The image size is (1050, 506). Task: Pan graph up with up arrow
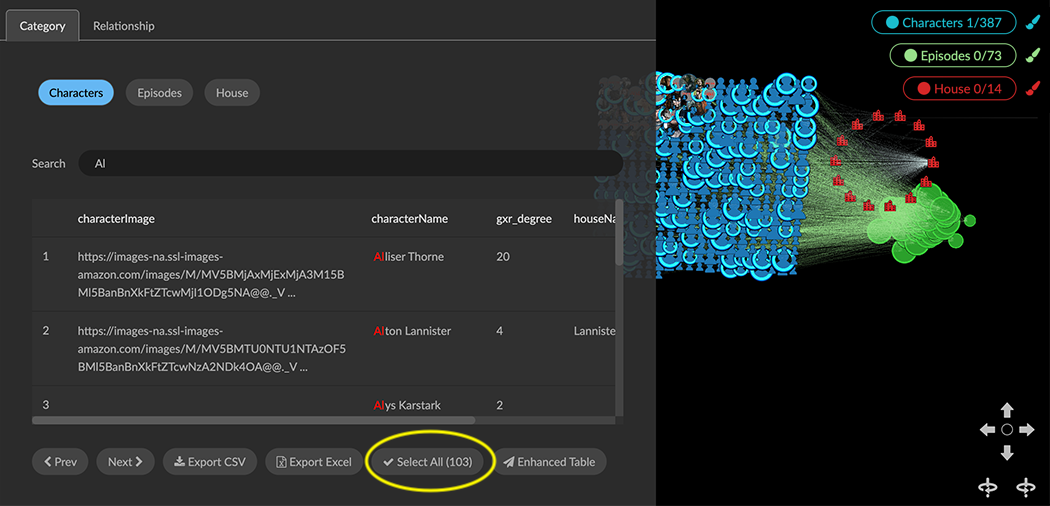coord(1006,410)
